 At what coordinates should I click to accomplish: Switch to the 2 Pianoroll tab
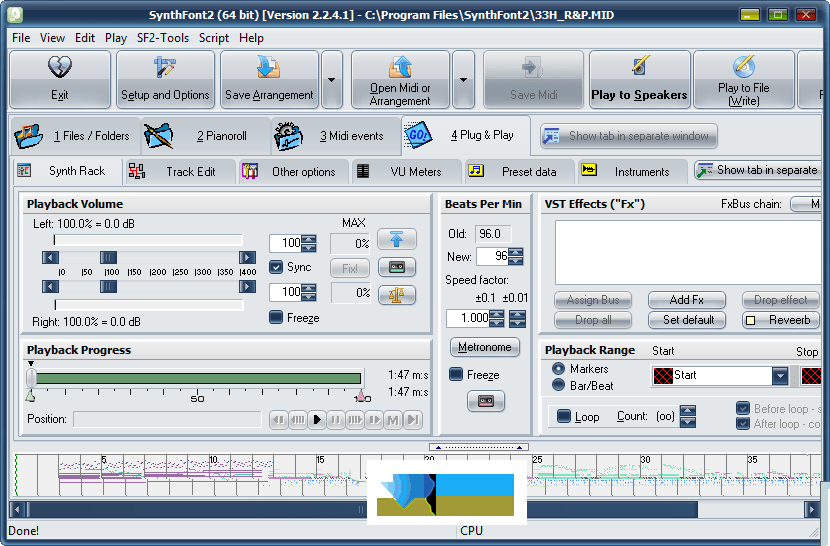(206, 136)
